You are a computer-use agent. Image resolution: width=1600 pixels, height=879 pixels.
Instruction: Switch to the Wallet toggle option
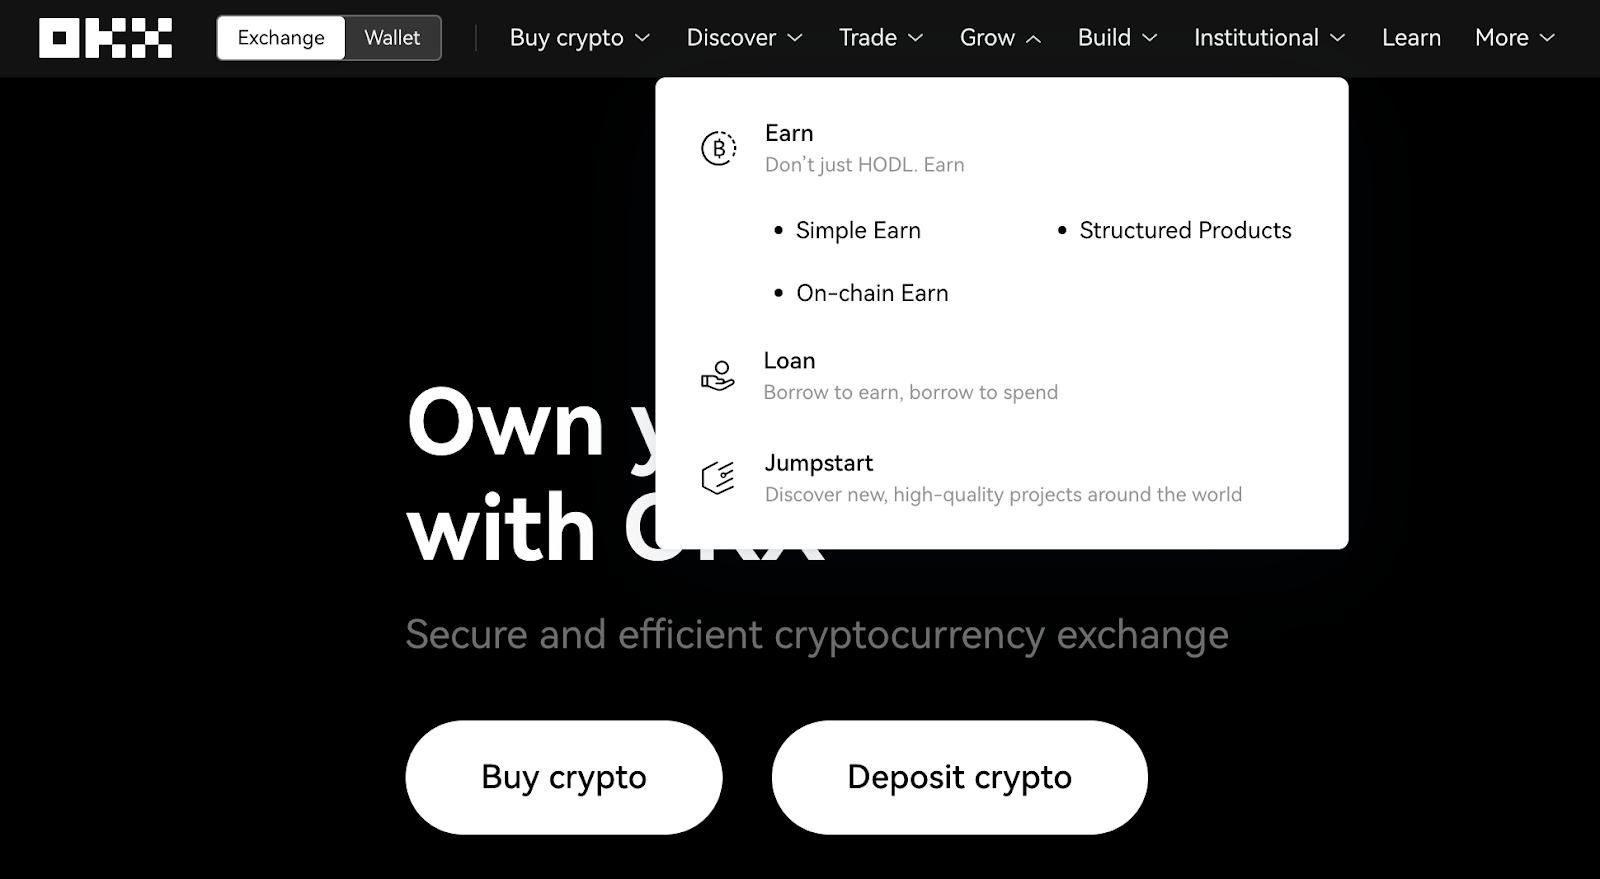(x=392, y=38)
